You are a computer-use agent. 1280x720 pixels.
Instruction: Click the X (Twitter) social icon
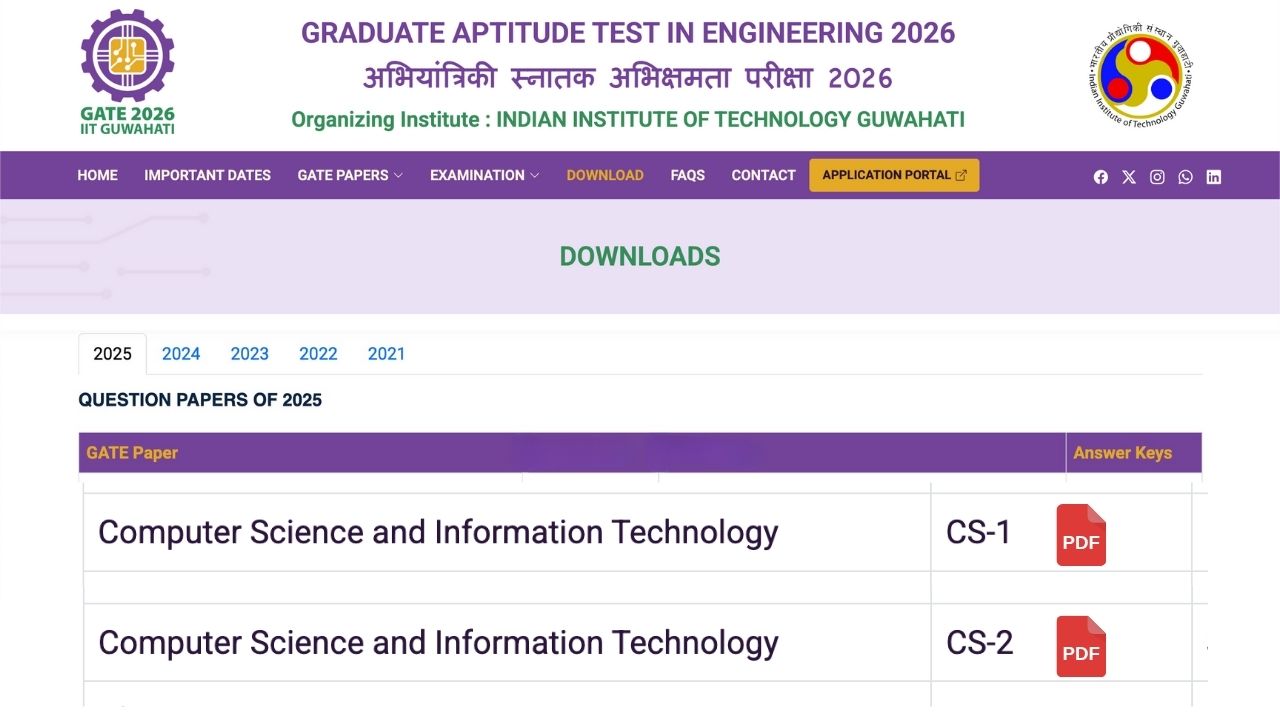tap(1129, 176)
